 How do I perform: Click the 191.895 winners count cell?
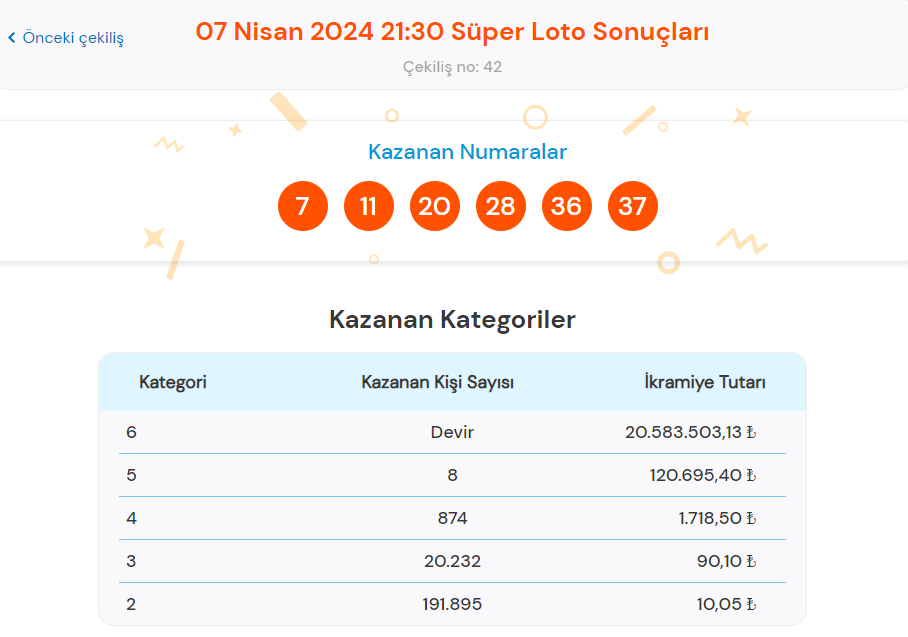tap(452, 604)
